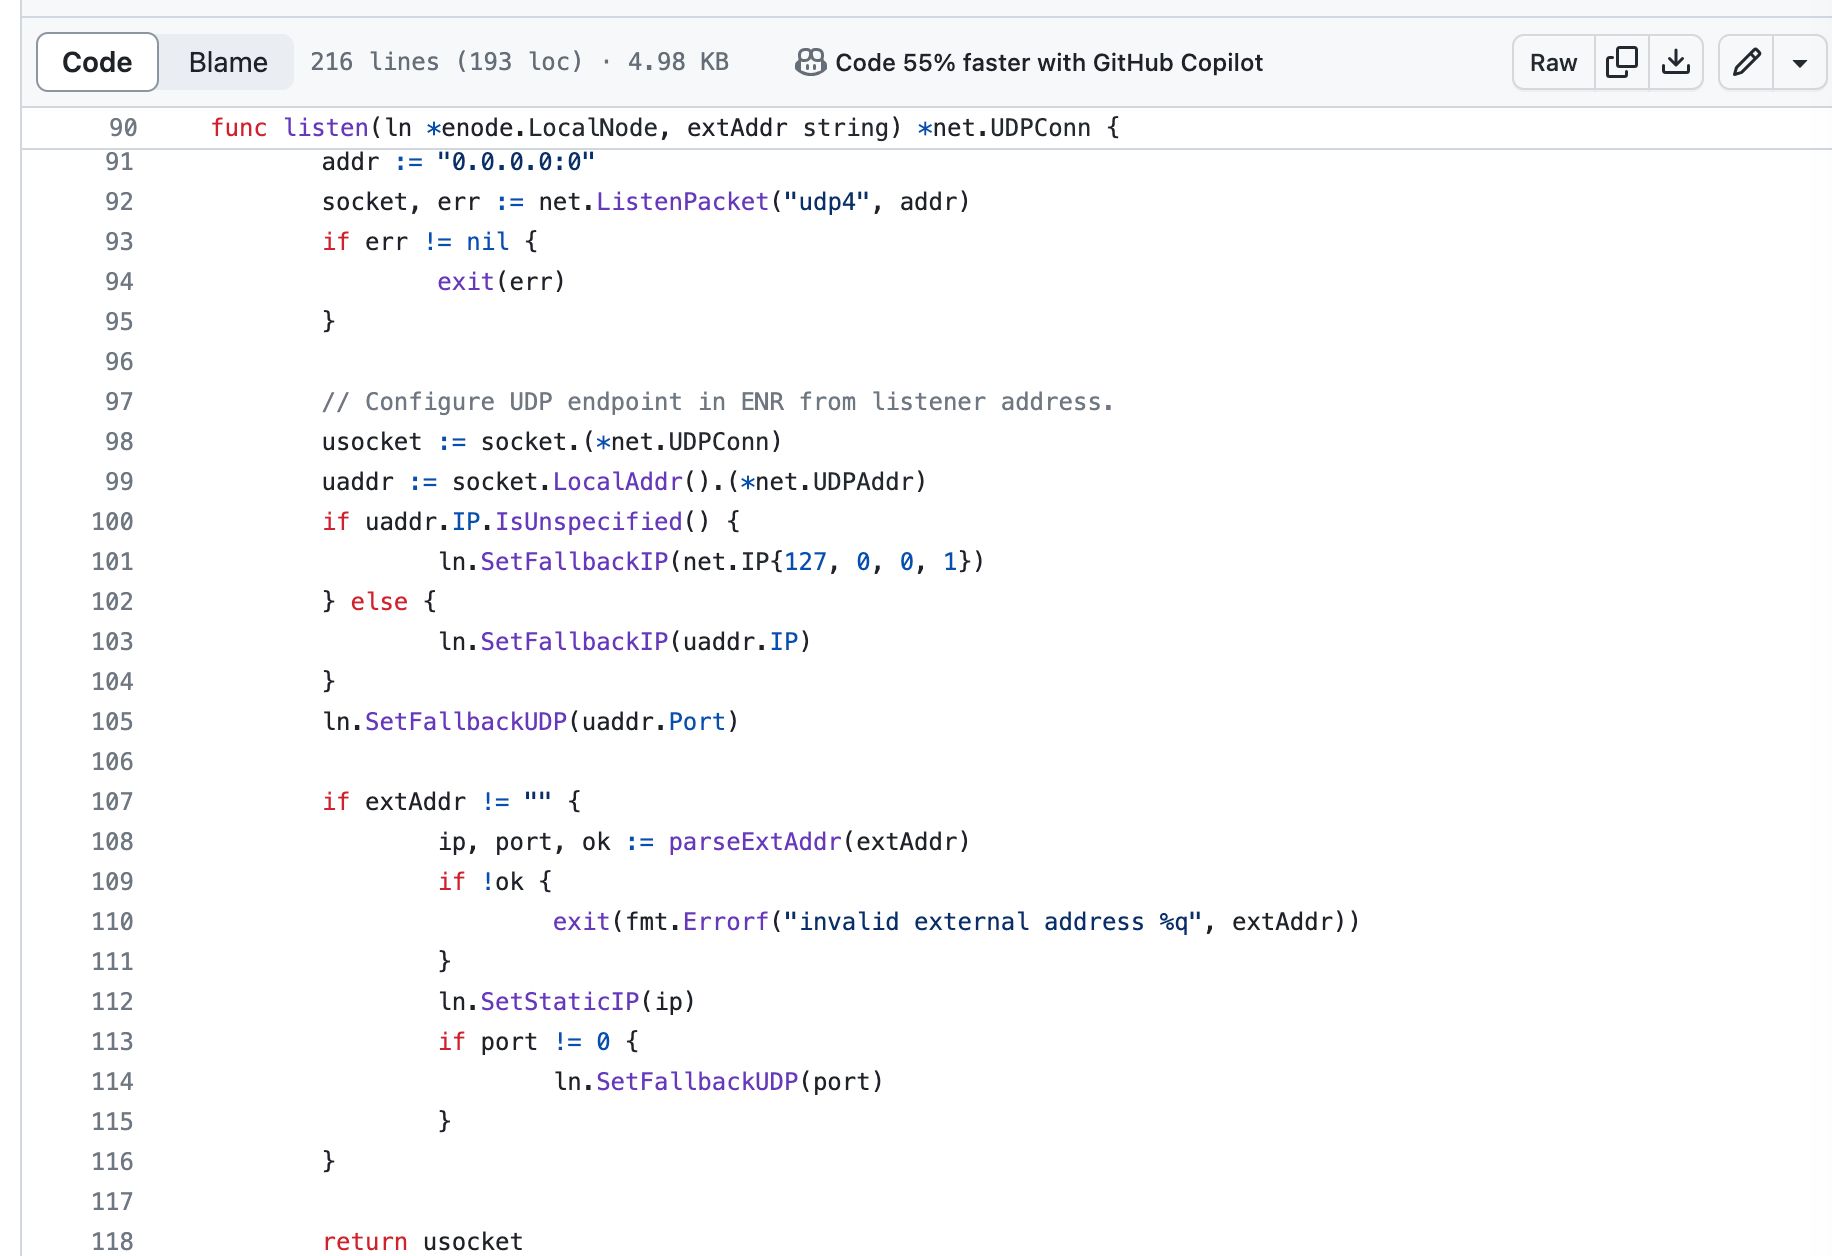Switch to the Code view tab
The height and width of the screenshot is (1256, 1832).
pyautogui.click(x=97, y=62)
